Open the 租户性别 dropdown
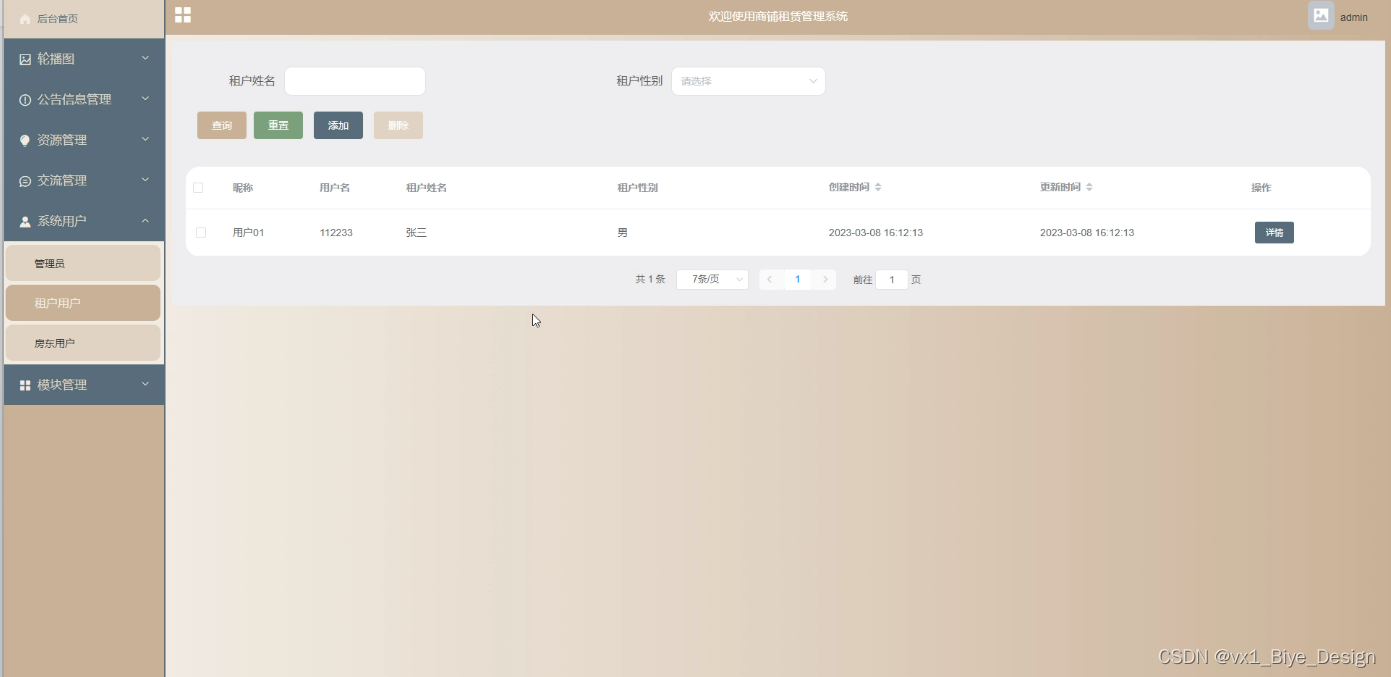The height and width of the screenshot is (677, 1391). pos(748,82)
